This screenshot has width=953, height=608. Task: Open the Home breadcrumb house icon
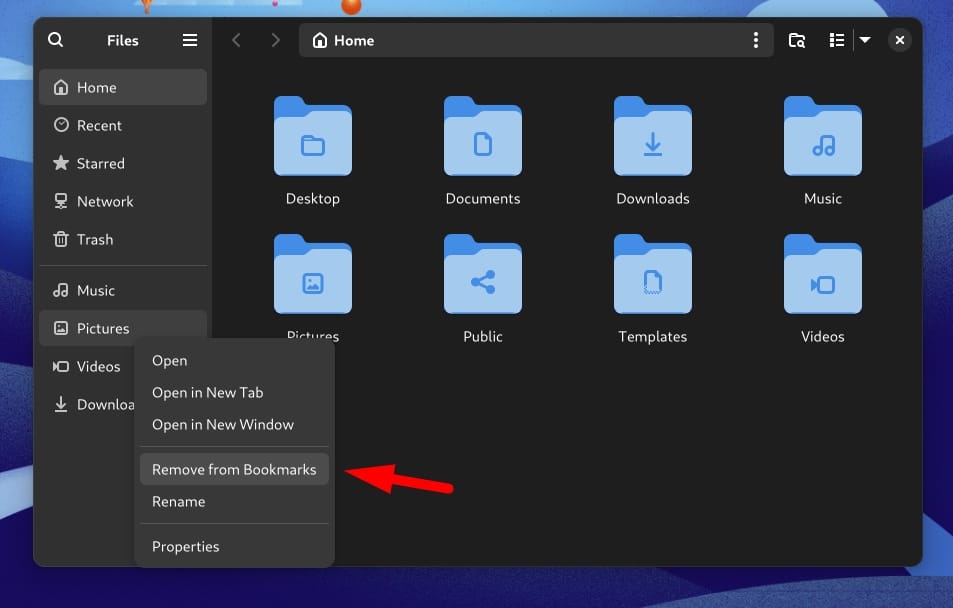[319, 40]
